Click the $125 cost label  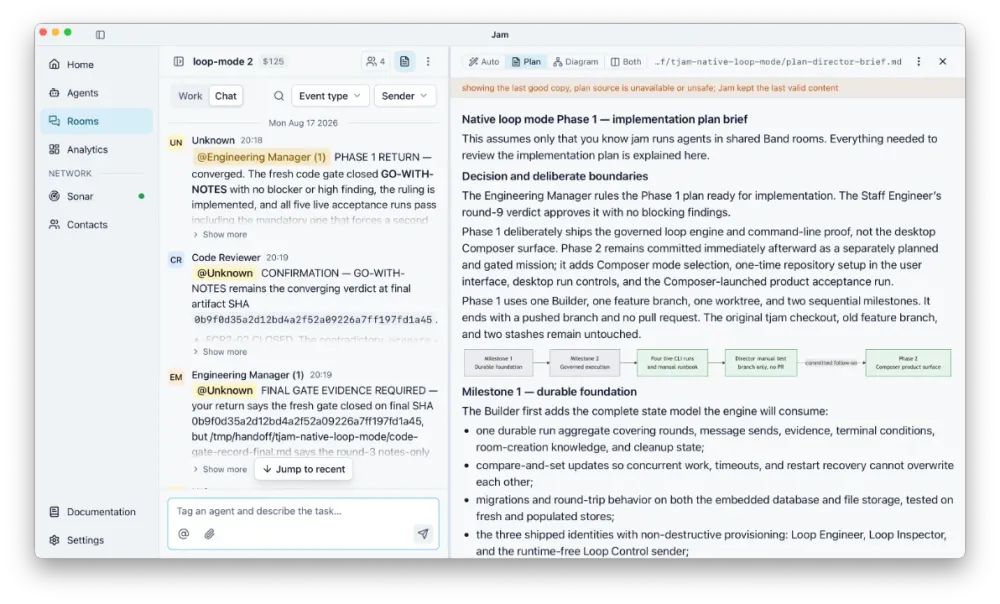[x=273, y=61]
